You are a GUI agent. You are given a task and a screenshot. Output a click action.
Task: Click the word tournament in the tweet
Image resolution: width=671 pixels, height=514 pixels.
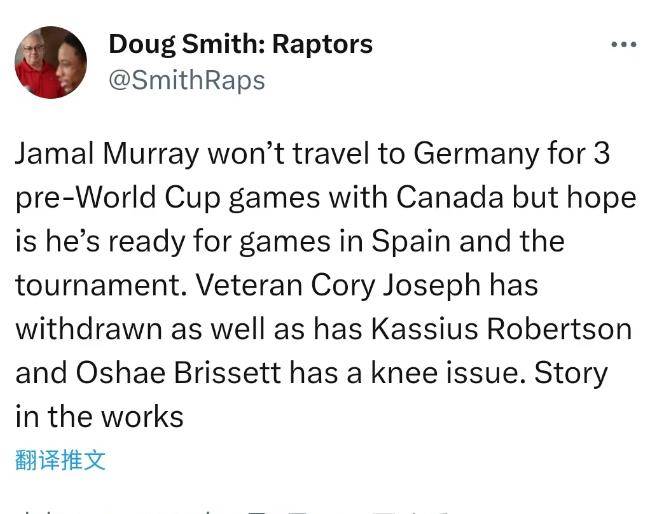tap(98, 285)
